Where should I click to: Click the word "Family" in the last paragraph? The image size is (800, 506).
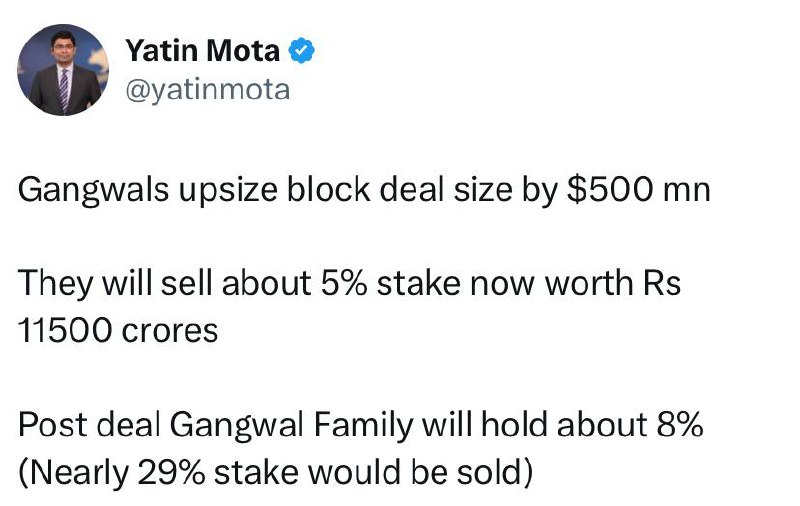pos(363,425)
